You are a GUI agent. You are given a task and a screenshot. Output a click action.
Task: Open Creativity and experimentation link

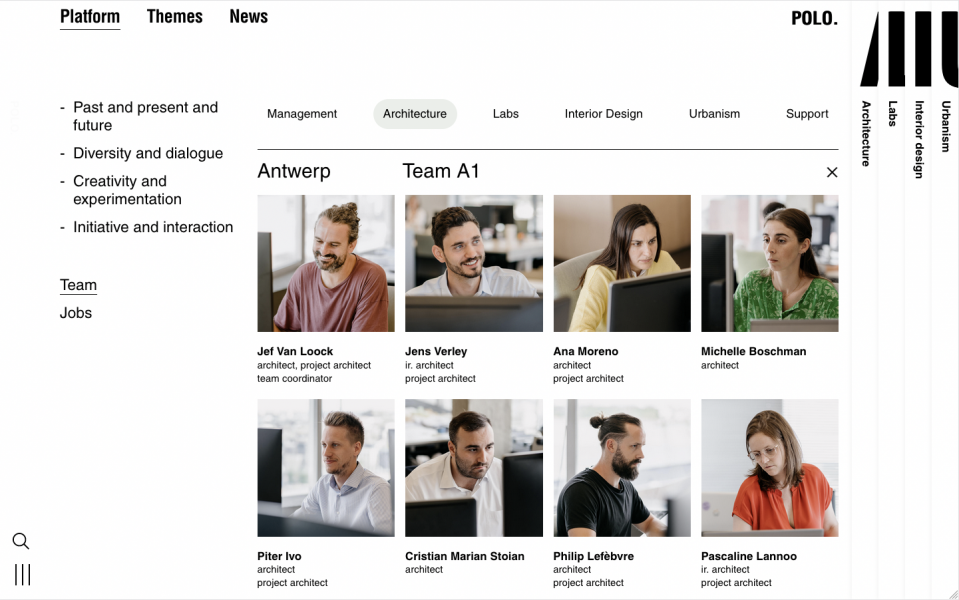(x=127, y=190)
